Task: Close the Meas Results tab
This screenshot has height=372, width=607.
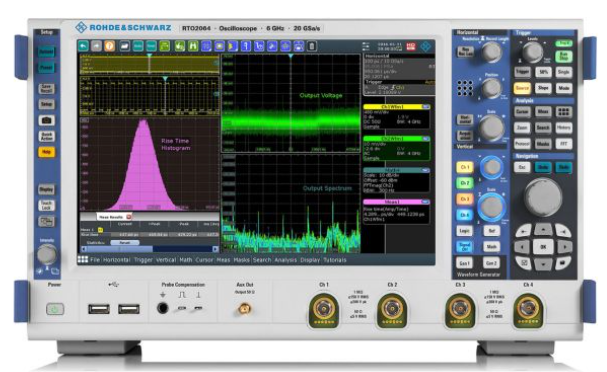Action: [129, 217]
